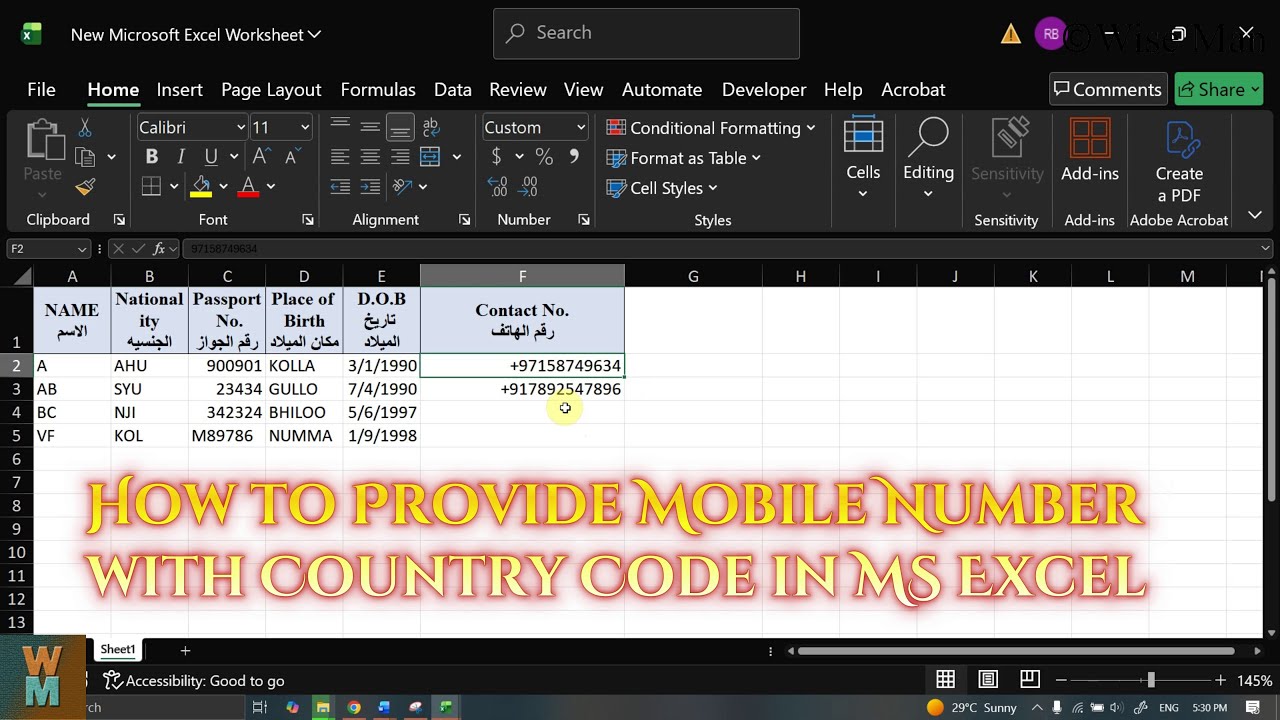Viewport: 1280px width, 720px height.
Task: Click the green Share button
Action: click(1219, 89)
